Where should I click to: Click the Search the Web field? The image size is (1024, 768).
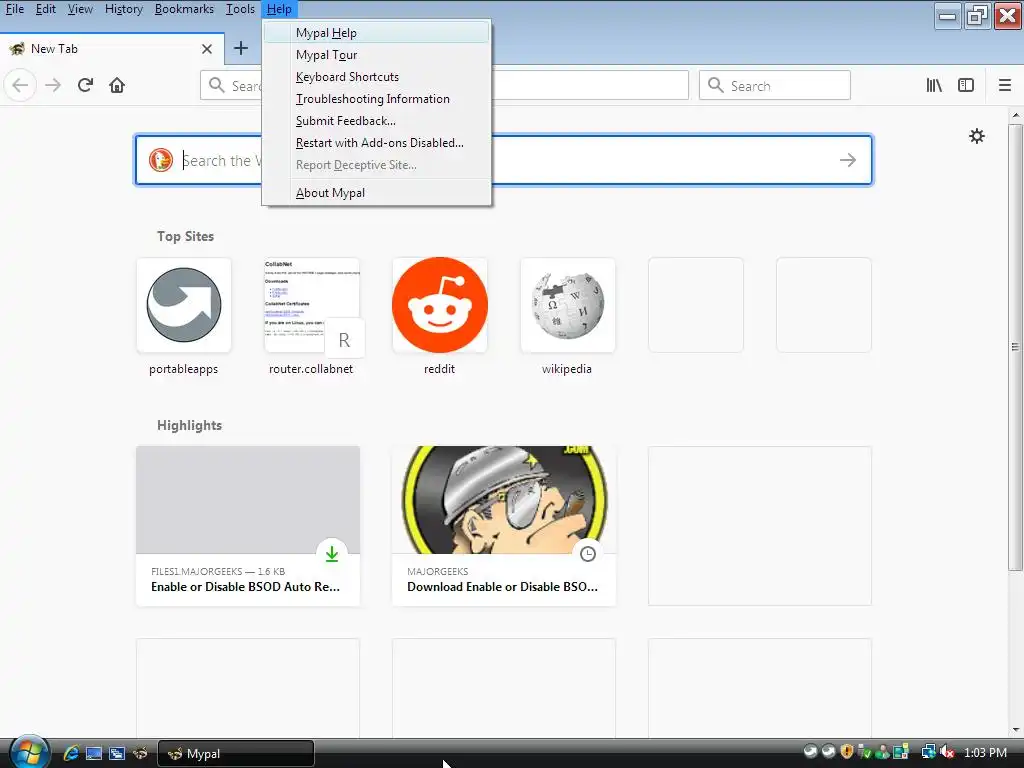pyautogui.click(x=503, y=160)
